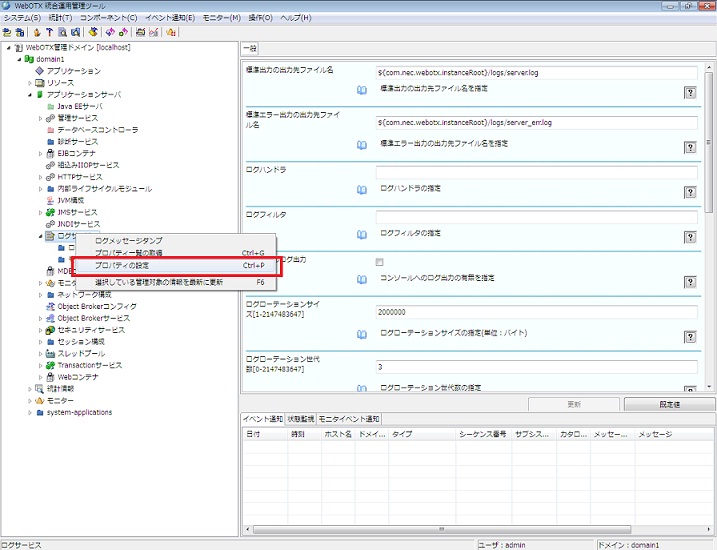The height and width of the screenshot is (550, 717).
Task: Open help for ログハンドラ setting
Action: click(690, 192)
